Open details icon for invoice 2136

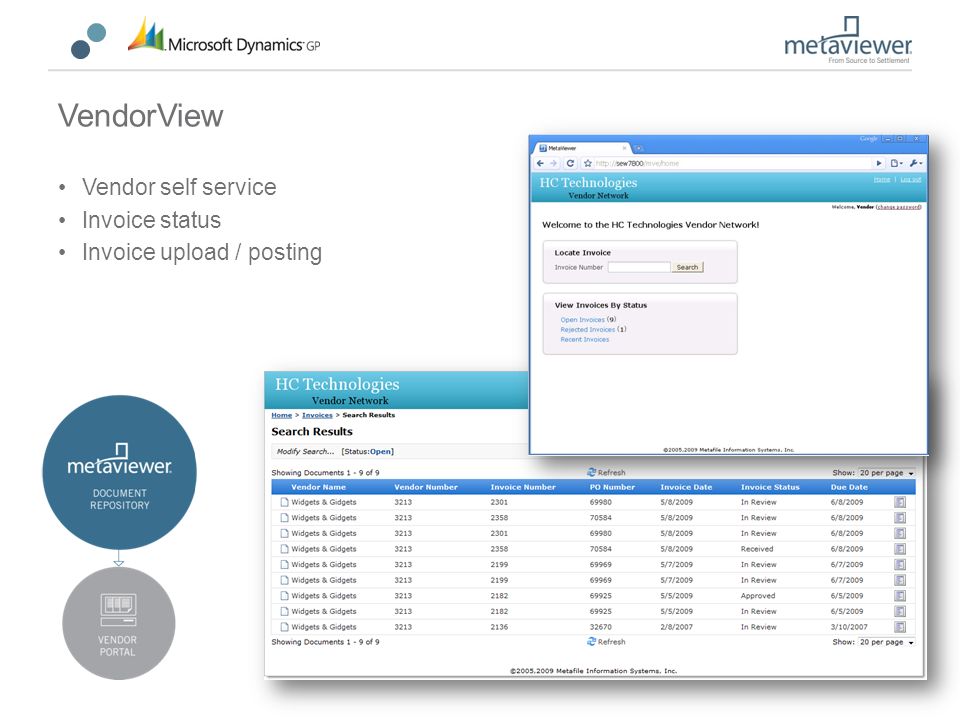pos(900,627)
